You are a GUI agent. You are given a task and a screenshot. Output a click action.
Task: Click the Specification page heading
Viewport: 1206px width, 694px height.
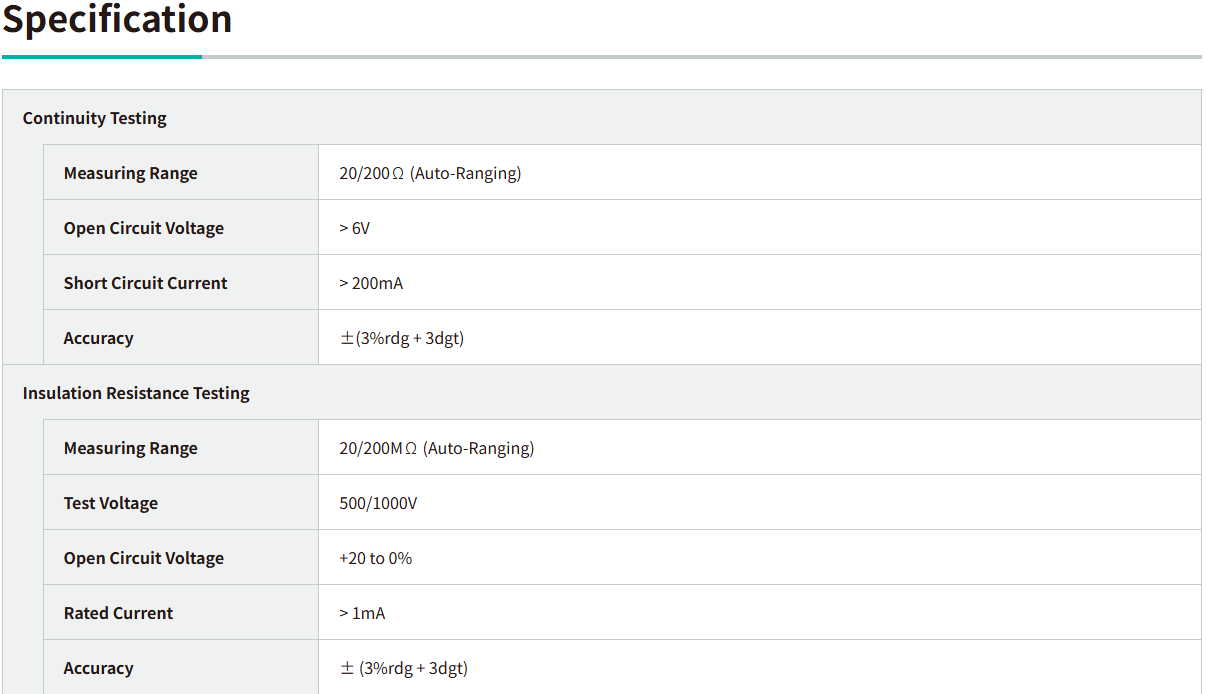pos(117,20)
